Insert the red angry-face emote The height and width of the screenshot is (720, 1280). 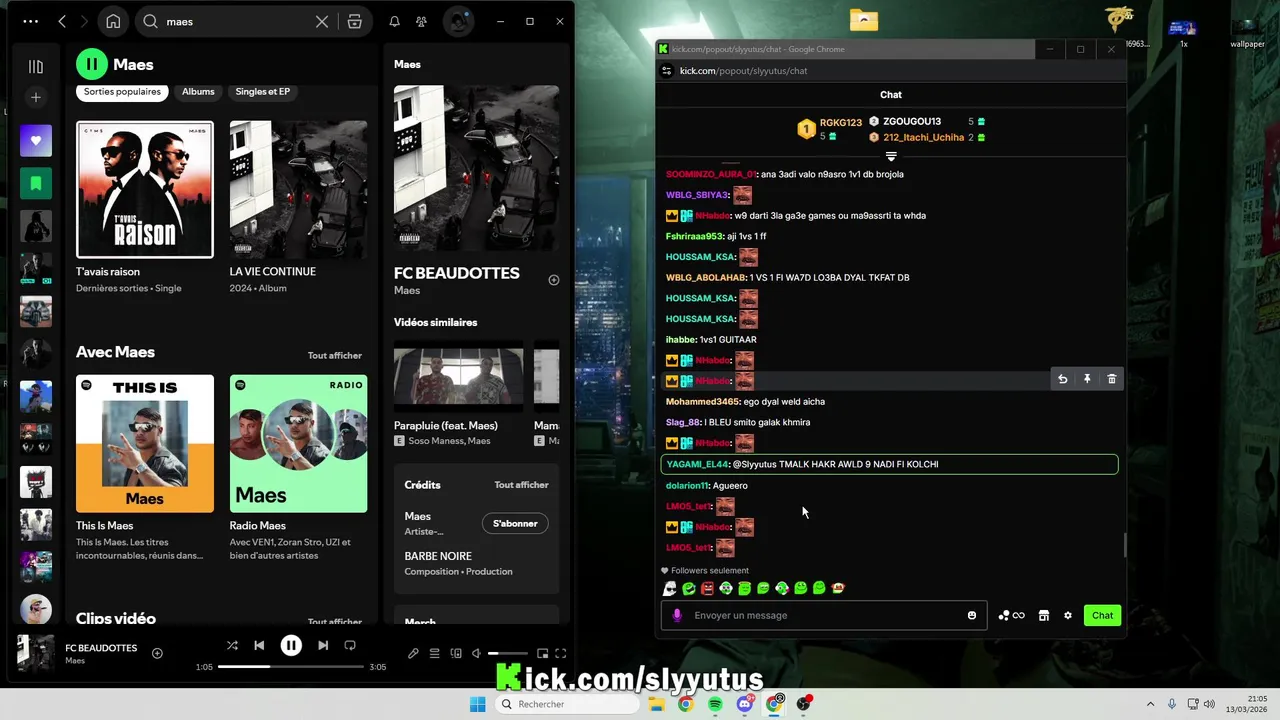(x=707, y=588)
